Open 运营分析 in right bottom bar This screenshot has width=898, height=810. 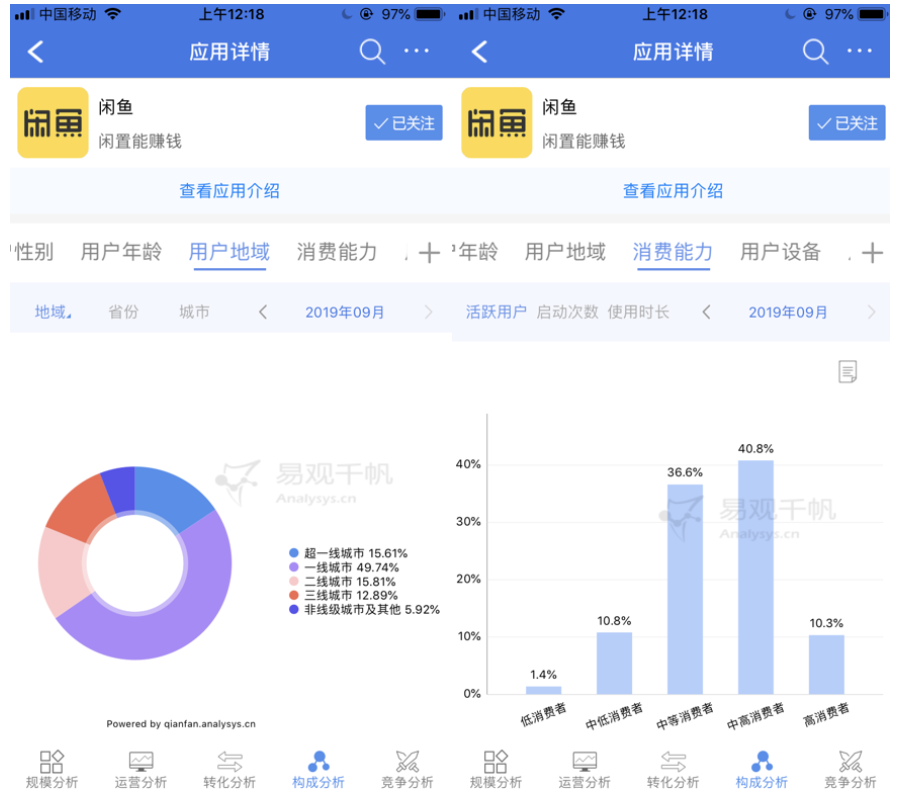(x=584, y=770)
